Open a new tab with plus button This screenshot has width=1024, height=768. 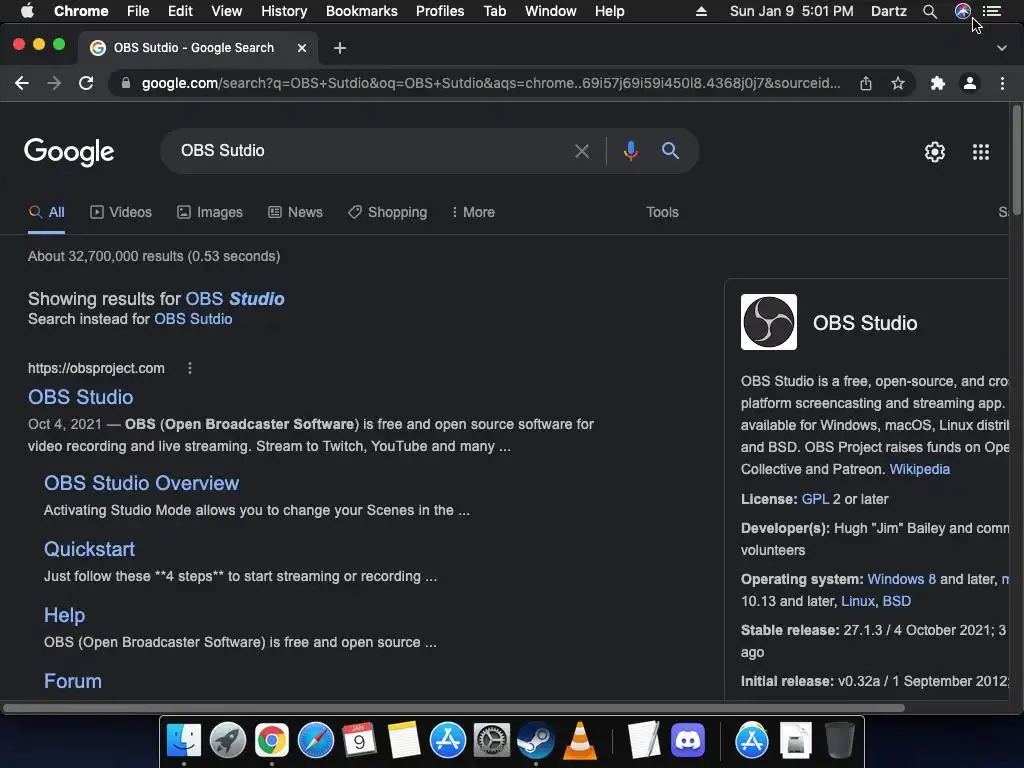pos(340,48)
